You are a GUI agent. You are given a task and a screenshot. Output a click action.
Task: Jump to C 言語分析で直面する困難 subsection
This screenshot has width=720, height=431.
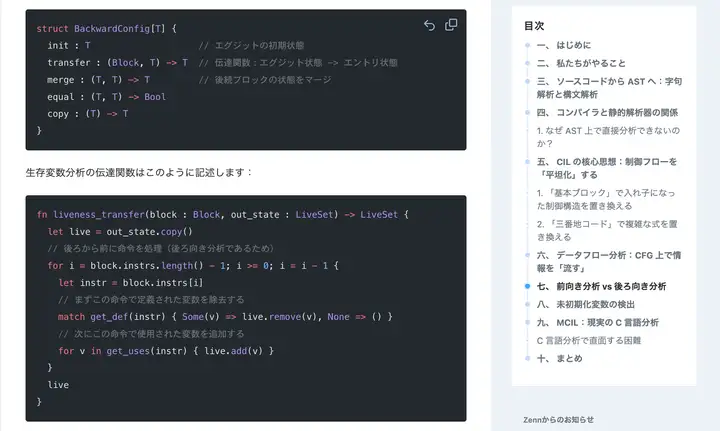click(589, 340)
